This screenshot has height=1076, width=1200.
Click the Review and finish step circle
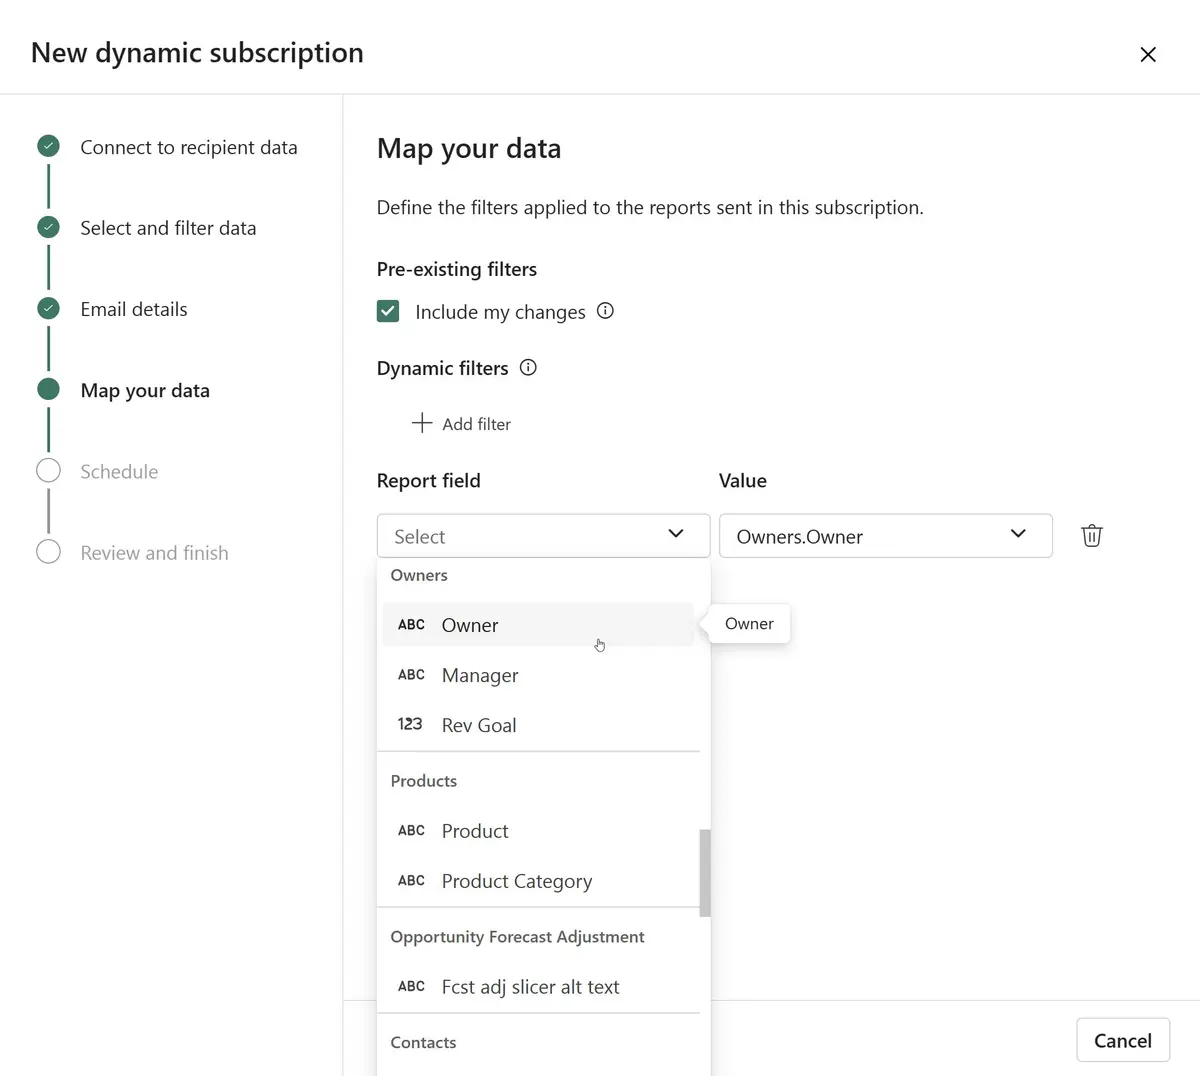pyautogui.click(x=48, y=552)
